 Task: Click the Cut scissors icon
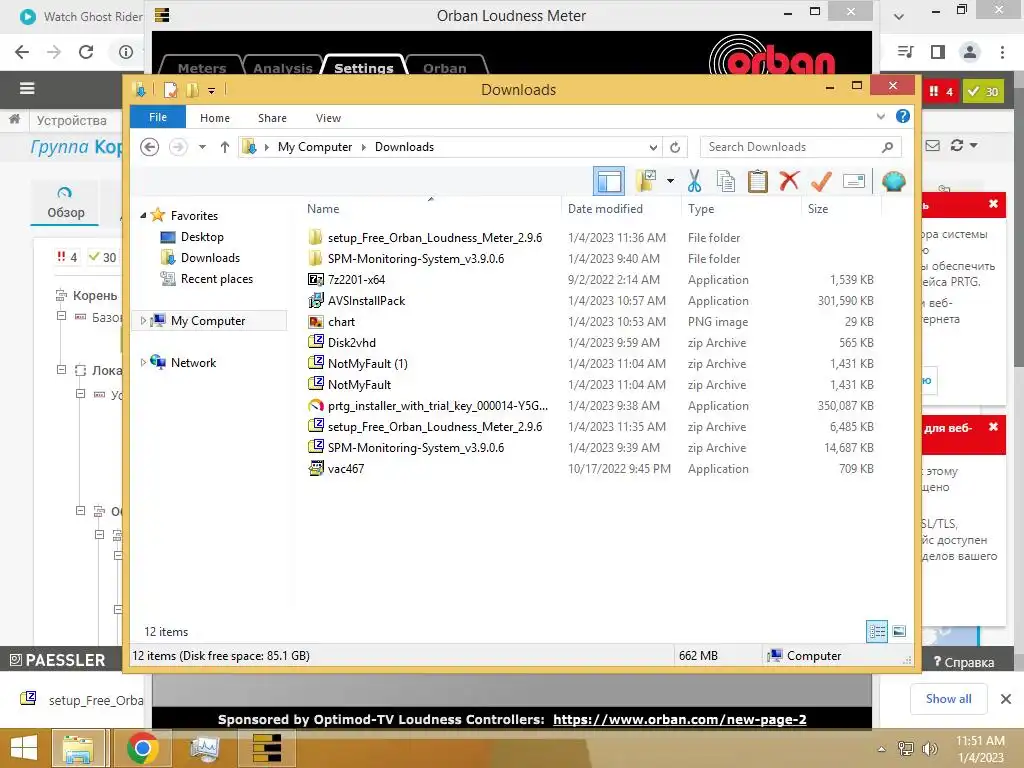tap(694, 181)
